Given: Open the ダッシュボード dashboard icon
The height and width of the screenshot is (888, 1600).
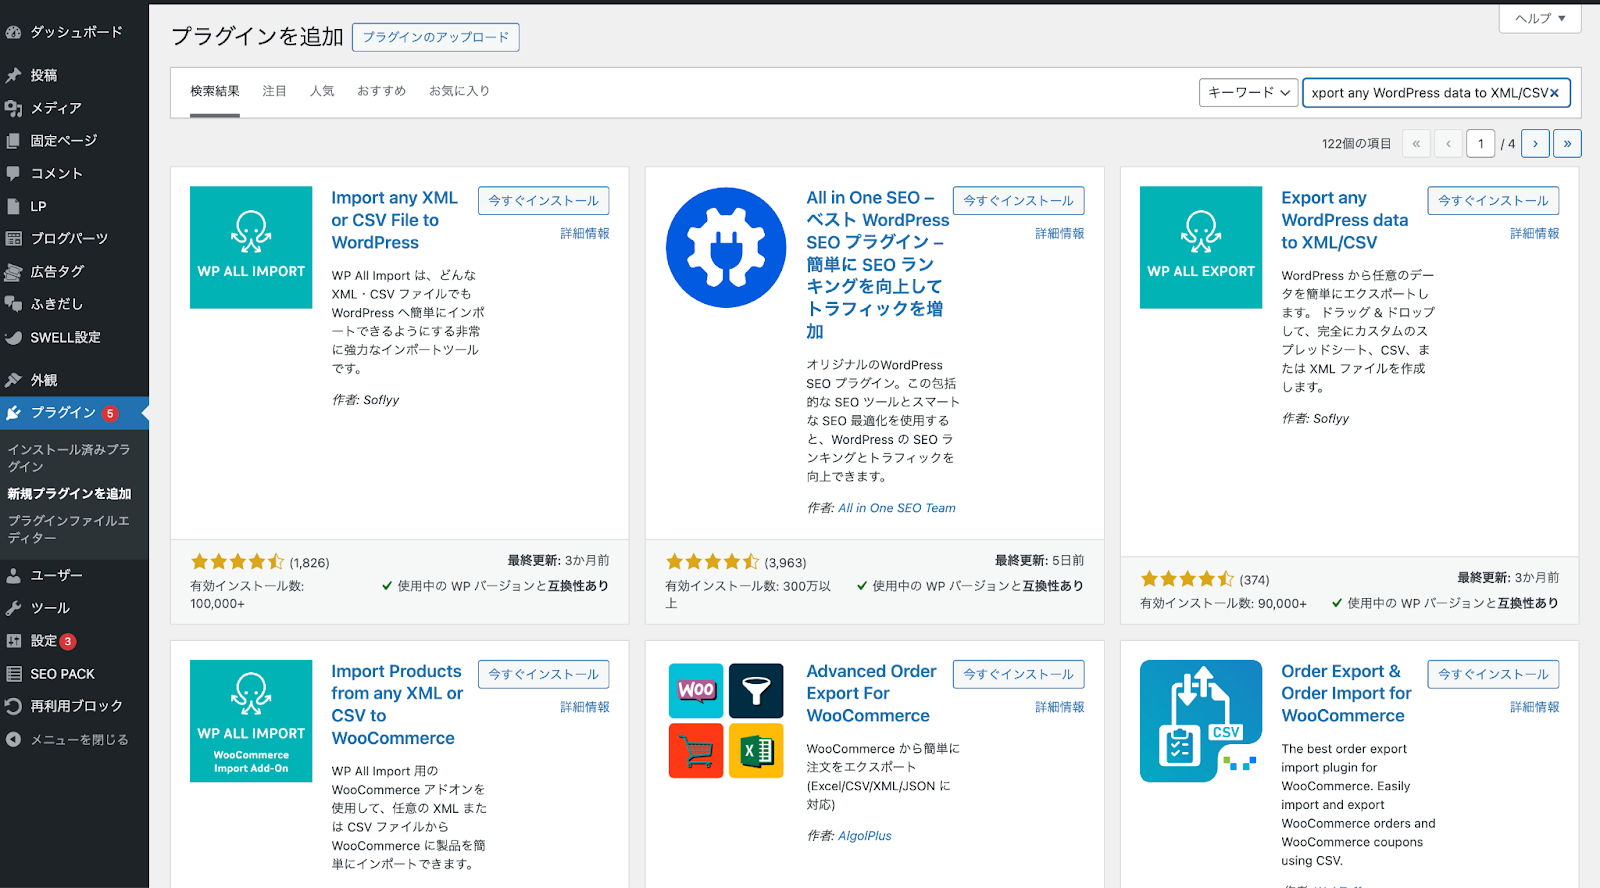Looking at the screenshot, I should (x=13, y=32).
